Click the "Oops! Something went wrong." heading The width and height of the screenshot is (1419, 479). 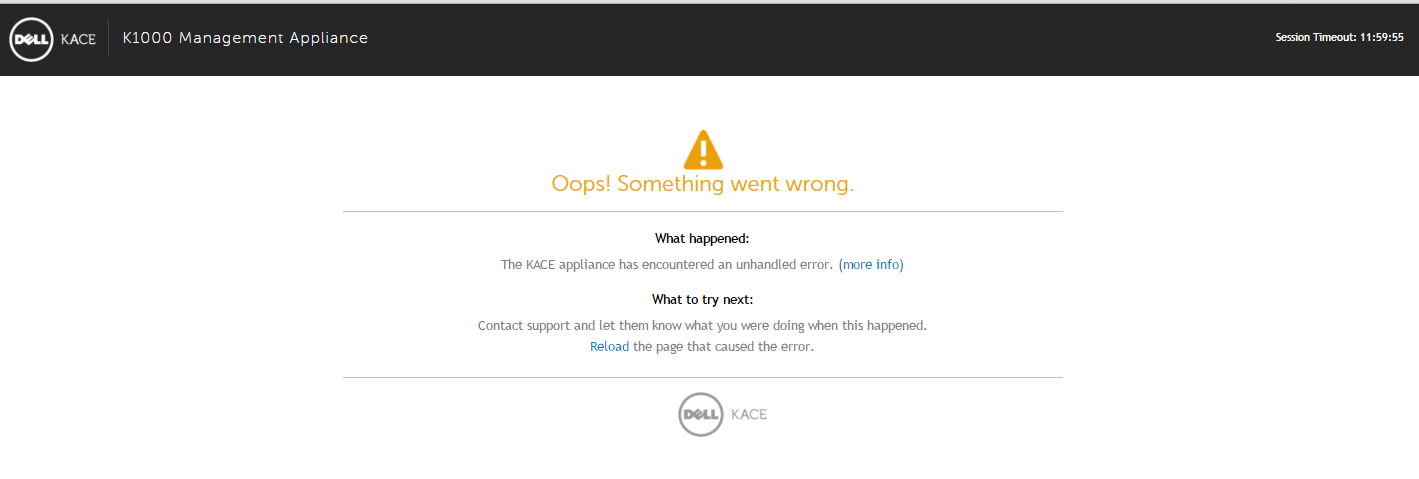click(702, 184)
